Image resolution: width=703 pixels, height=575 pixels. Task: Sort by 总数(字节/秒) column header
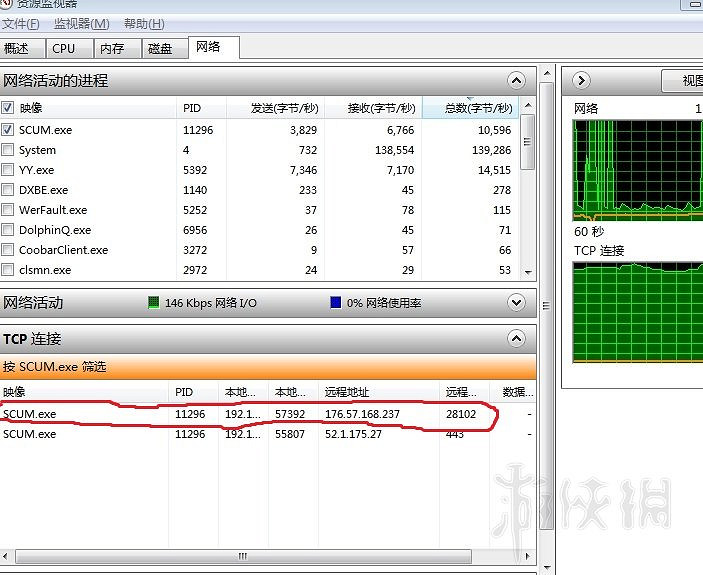click(x=470, y=108)
